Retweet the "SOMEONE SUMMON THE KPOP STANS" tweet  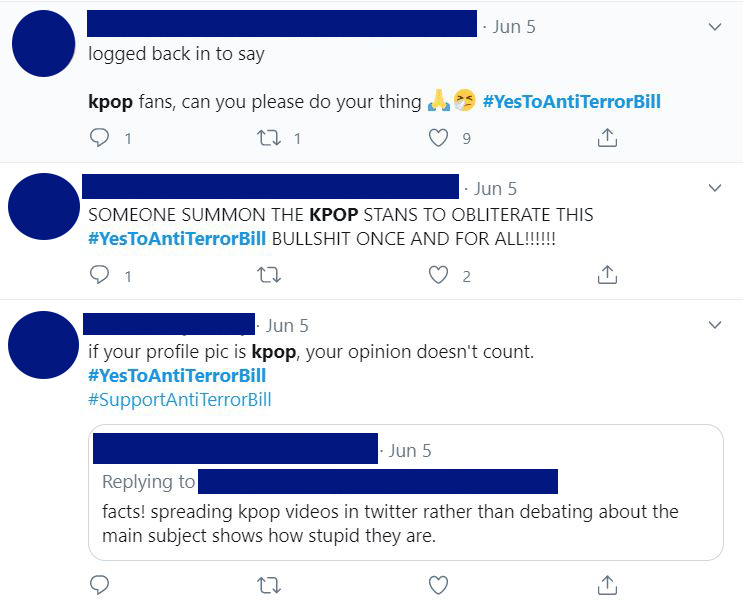coord(268,275)
